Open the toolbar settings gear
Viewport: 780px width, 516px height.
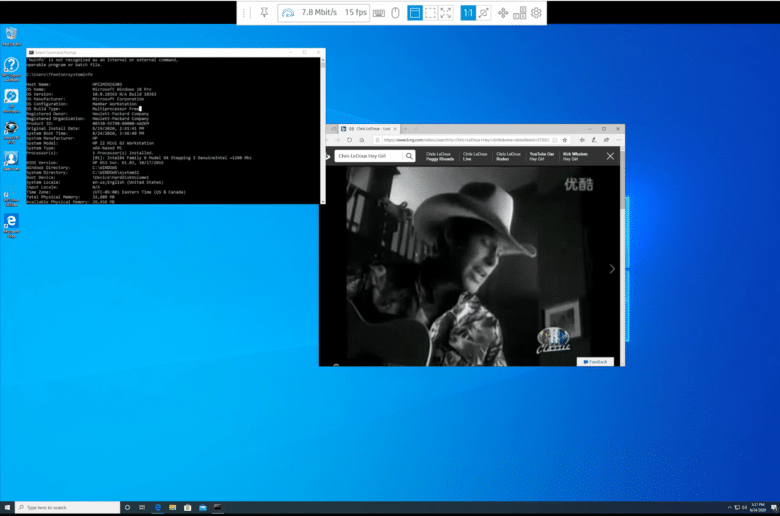click(x=536, y=12)
